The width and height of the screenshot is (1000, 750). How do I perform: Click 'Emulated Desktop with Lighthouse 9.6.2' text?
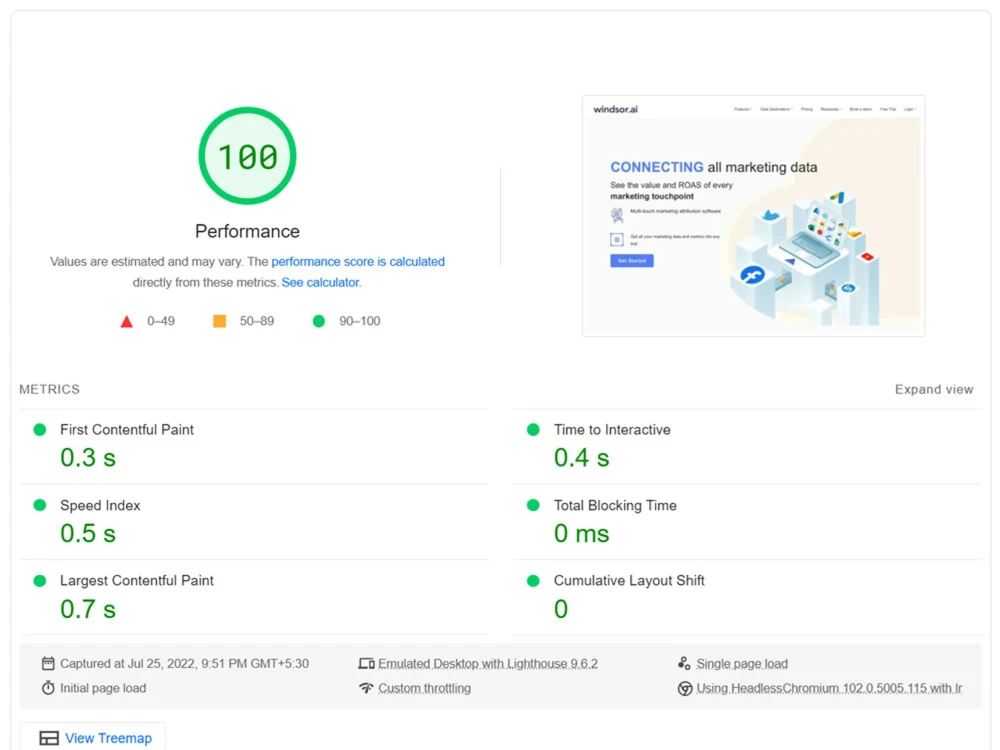(488, 664)
